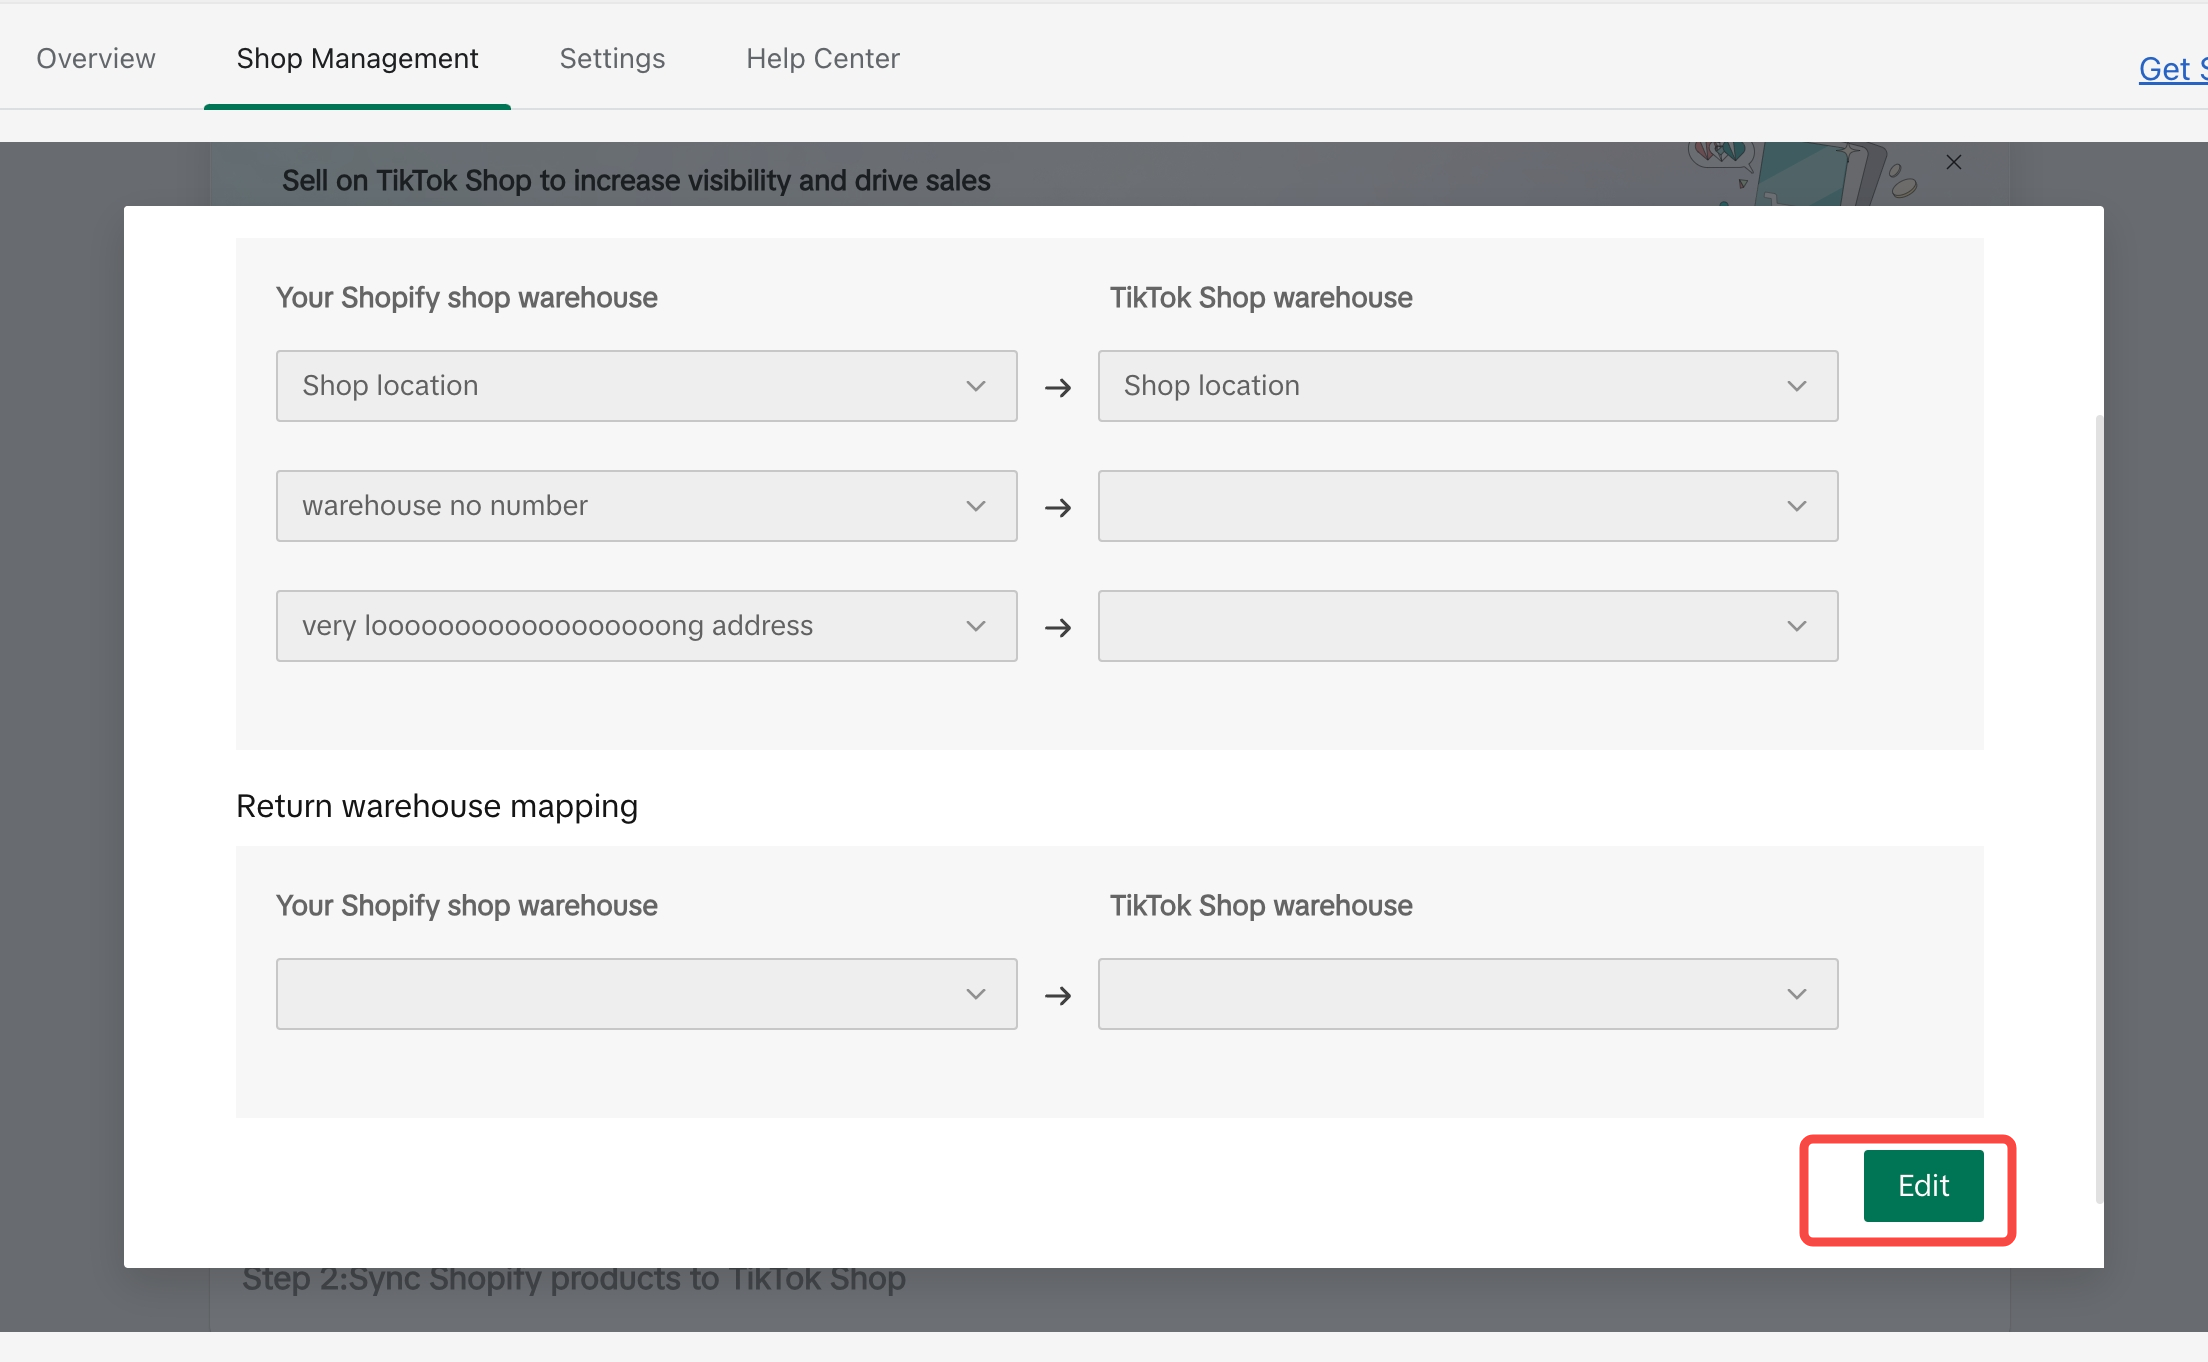Expand very loooong address warehouse dropdown
Viewport: 2208px width, 1362px height.
(620, 626)
